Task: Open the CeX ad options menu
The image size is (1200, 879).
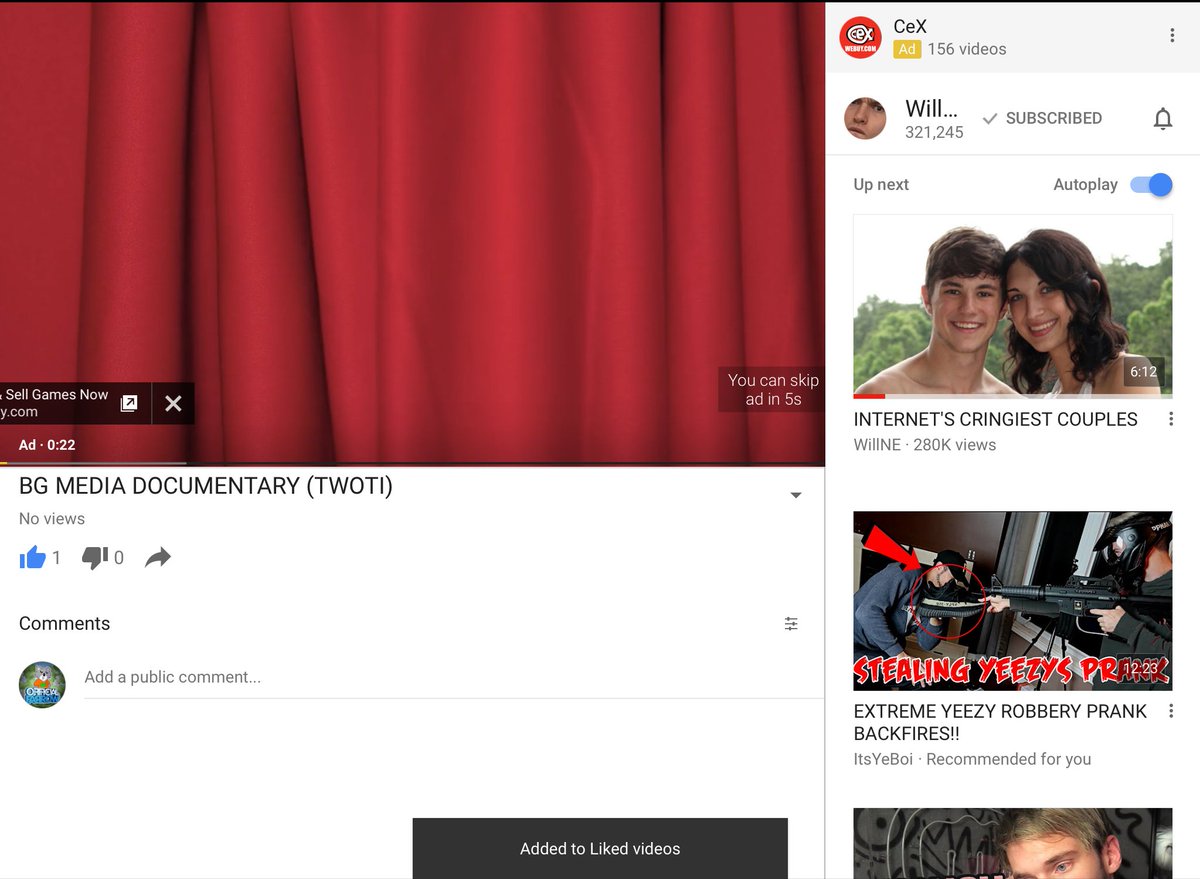Action: (x=1172, y=36)
